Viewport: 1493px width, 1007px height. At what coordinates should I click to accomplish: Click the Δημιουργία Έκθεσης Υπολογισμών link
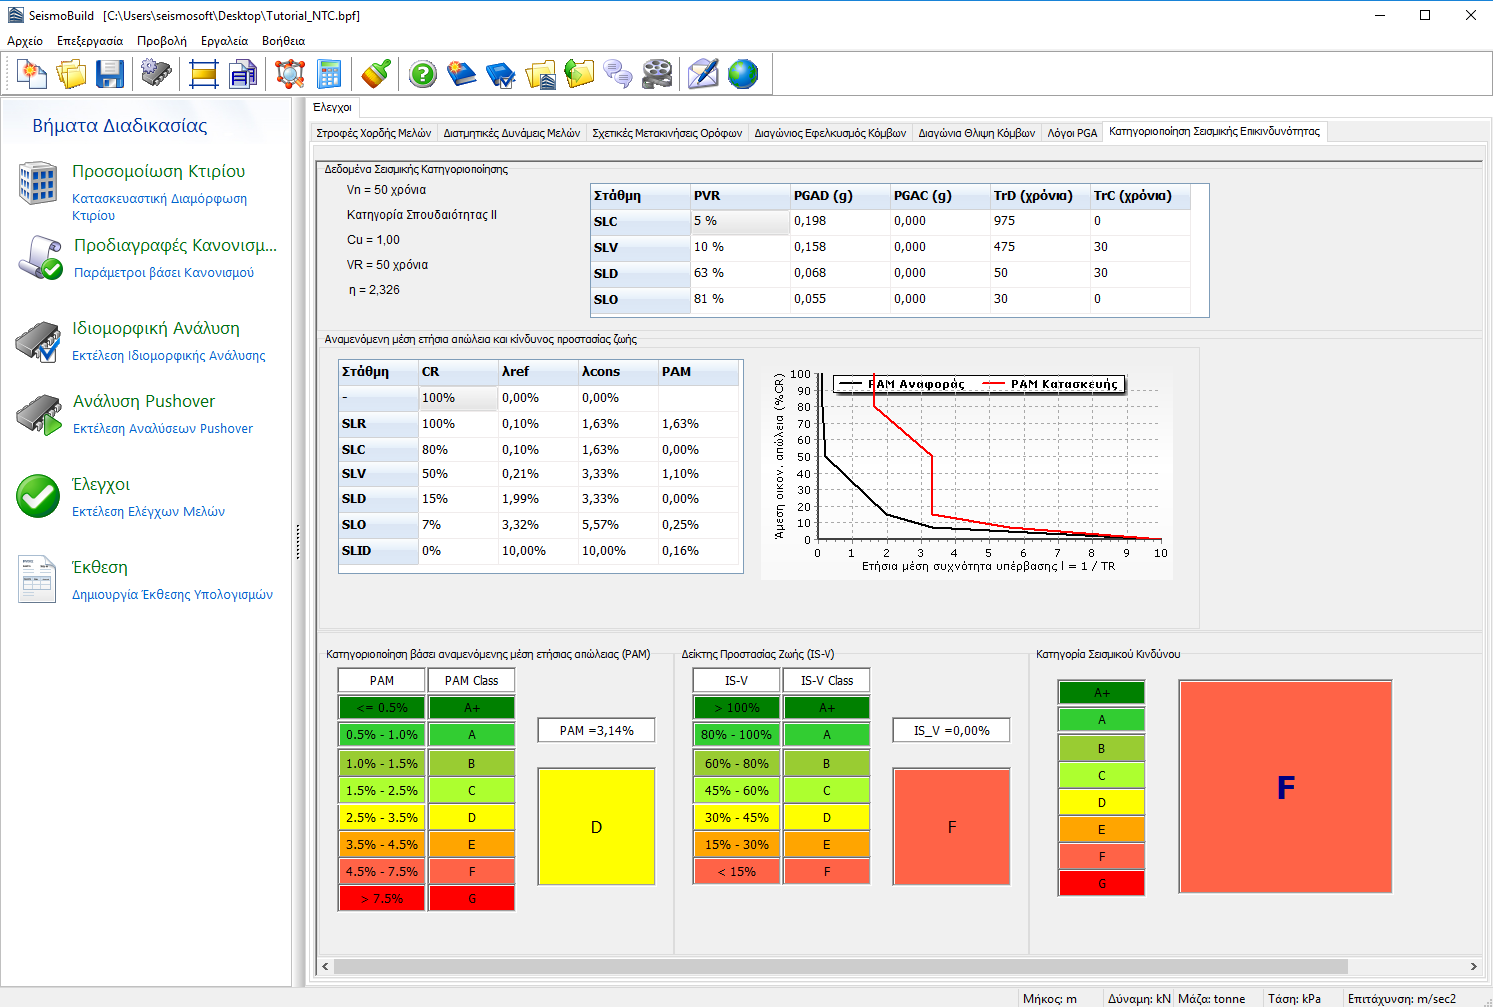point(172,595)
